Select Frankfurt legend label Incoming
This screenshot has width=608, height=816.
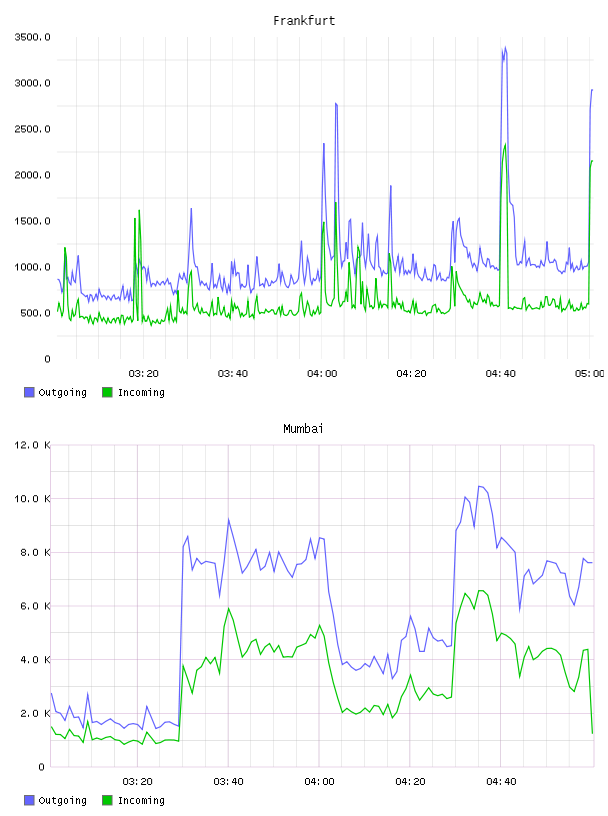tap(141, 393)
